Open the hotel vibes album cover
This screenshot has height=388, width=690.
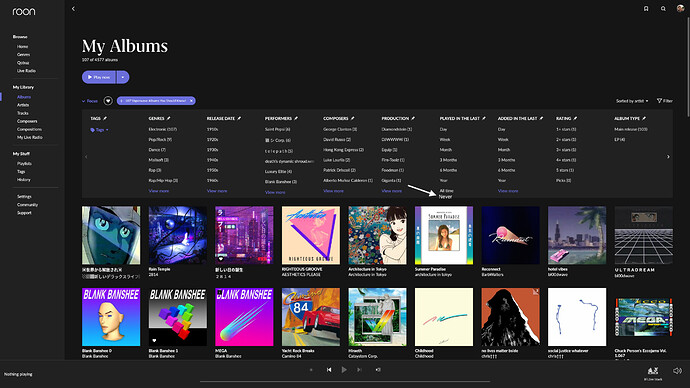coord(577,235)
